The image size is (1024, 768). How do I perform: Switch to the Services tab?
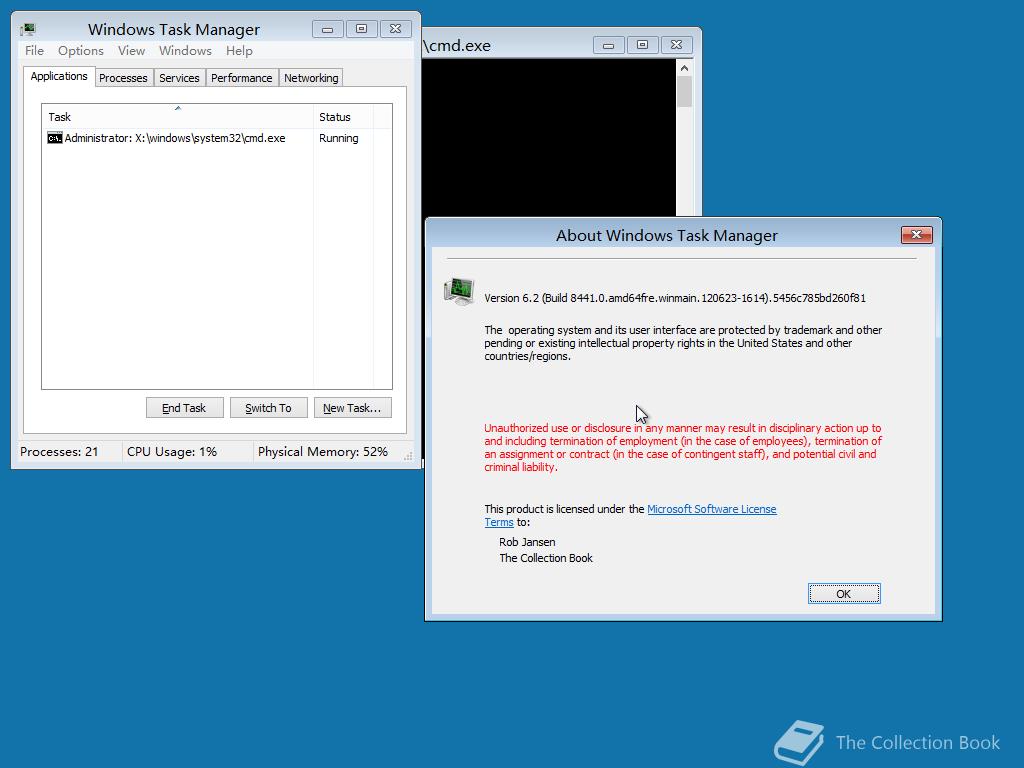coord(180,78)
